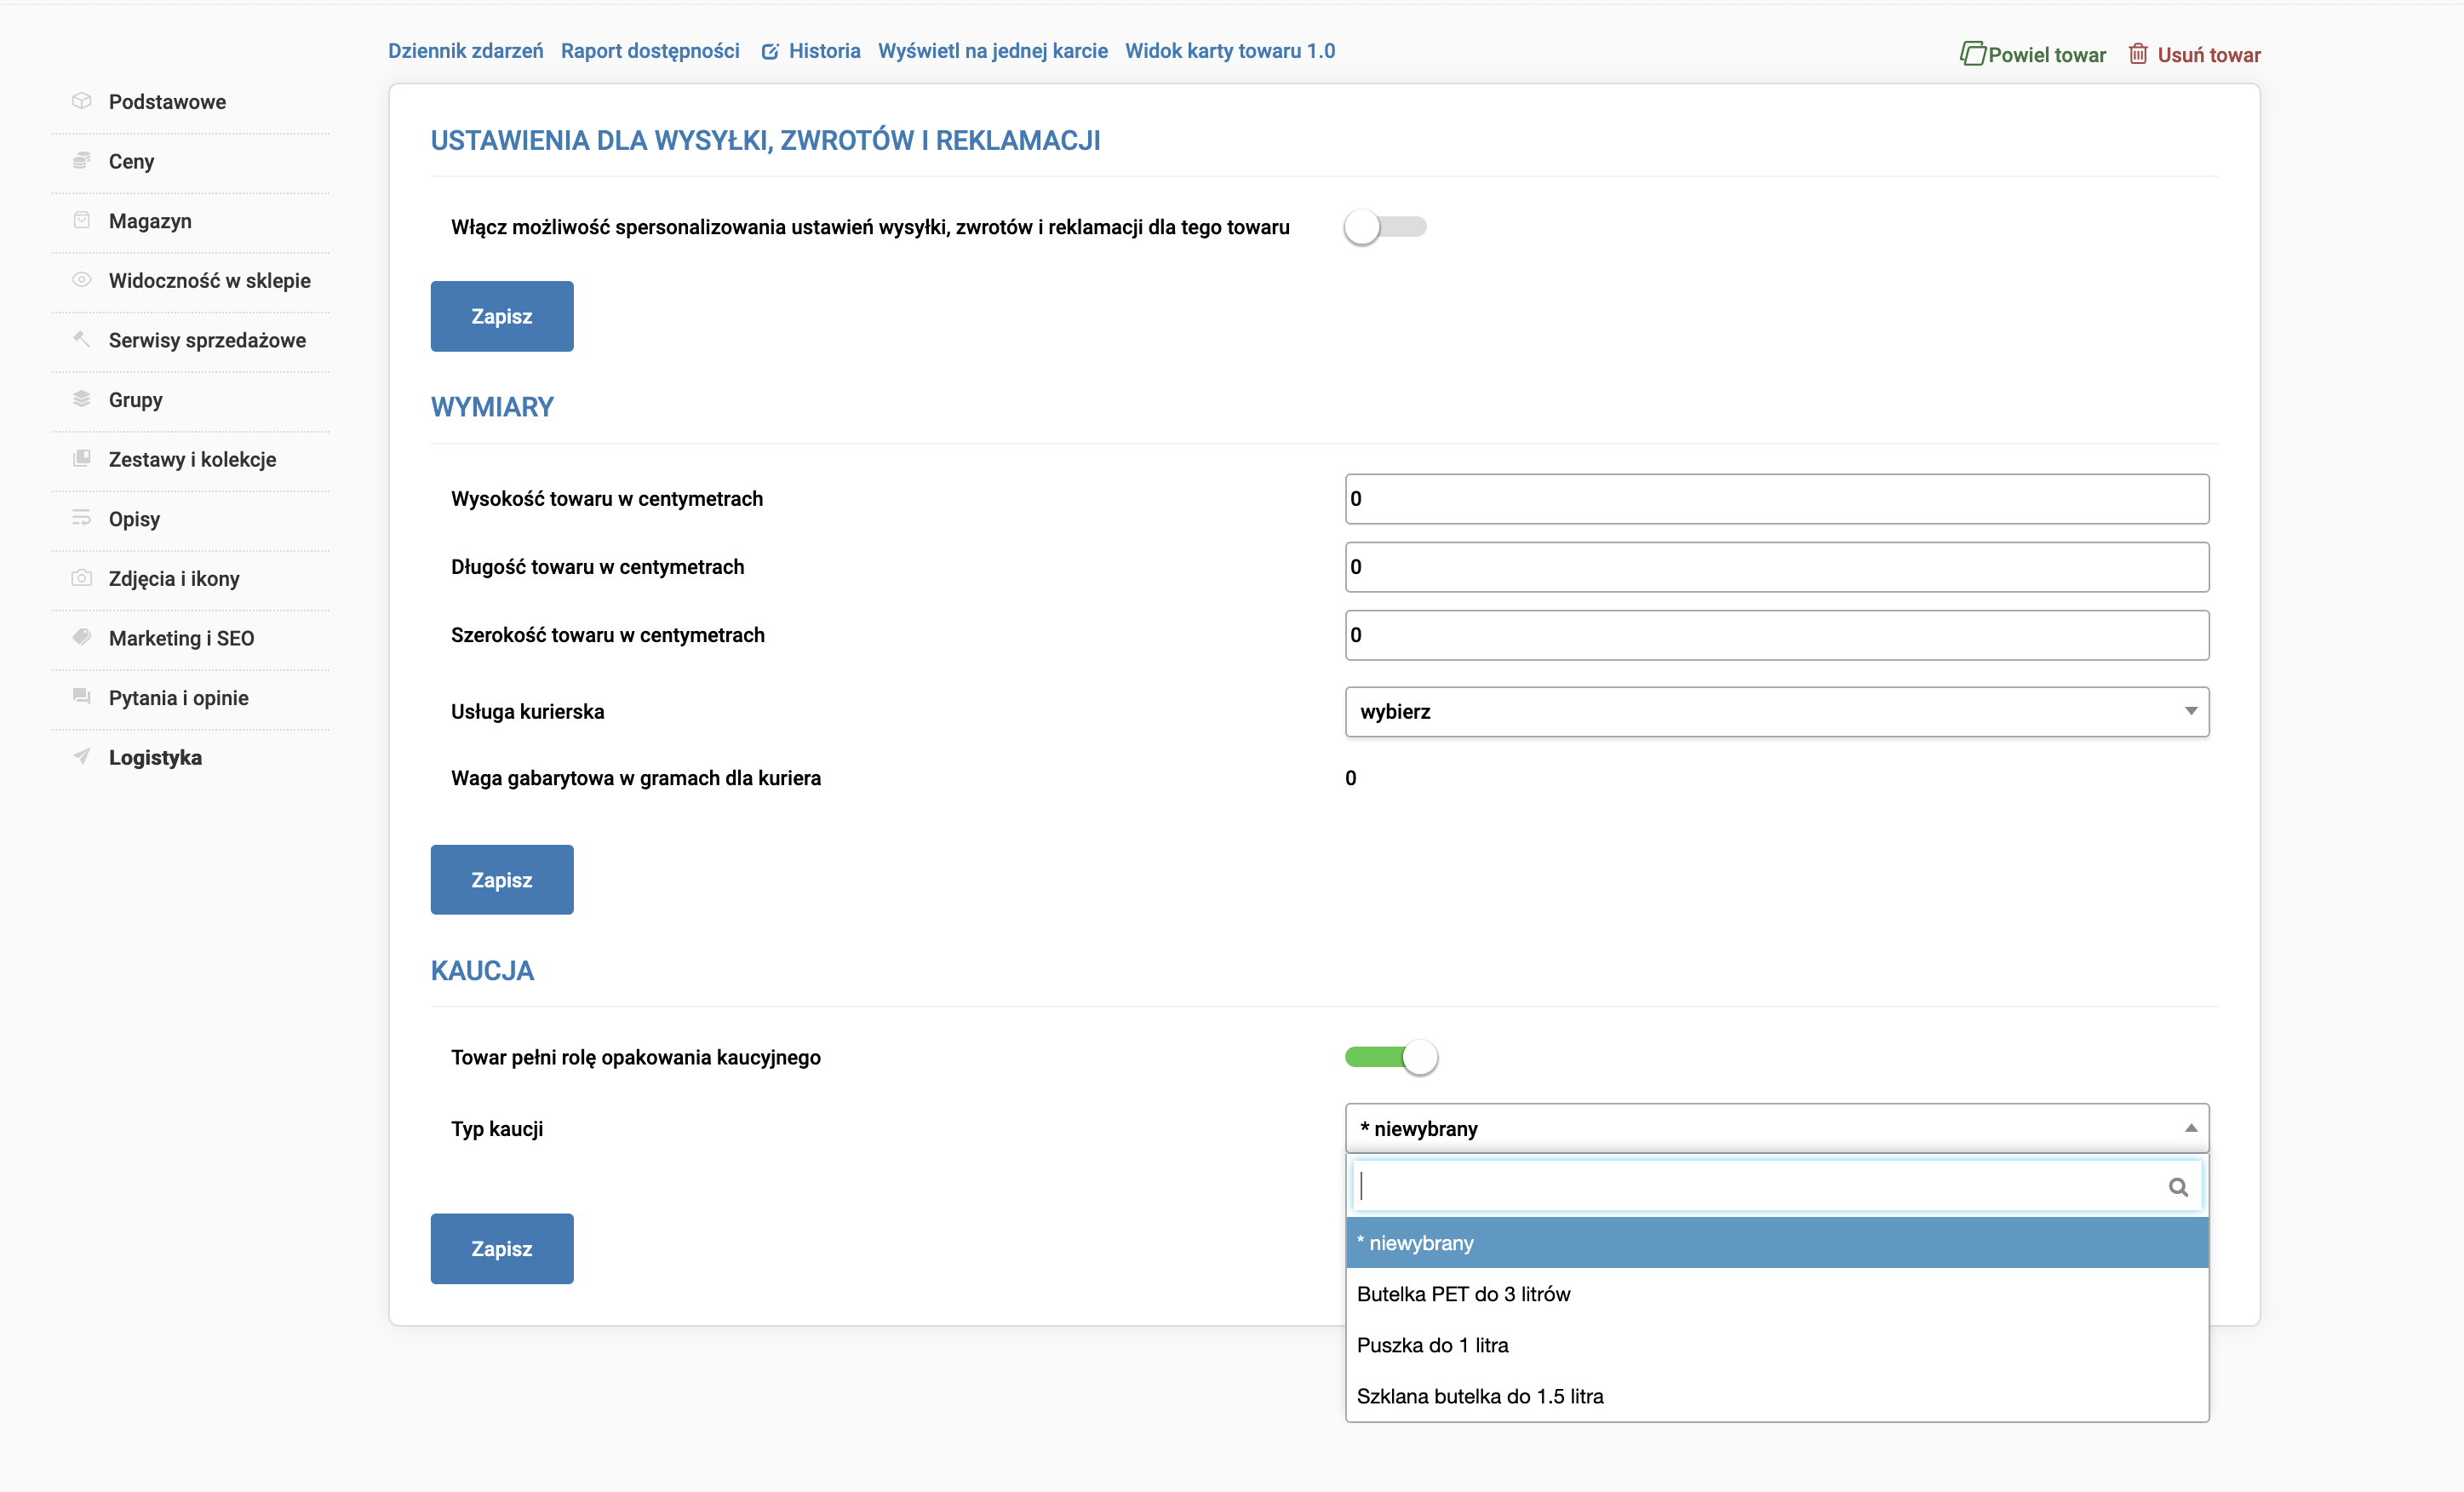The image size is (2464, 1492).
Task: Click the magnifier icon in dropdown search
Action: [2178, 1187]
